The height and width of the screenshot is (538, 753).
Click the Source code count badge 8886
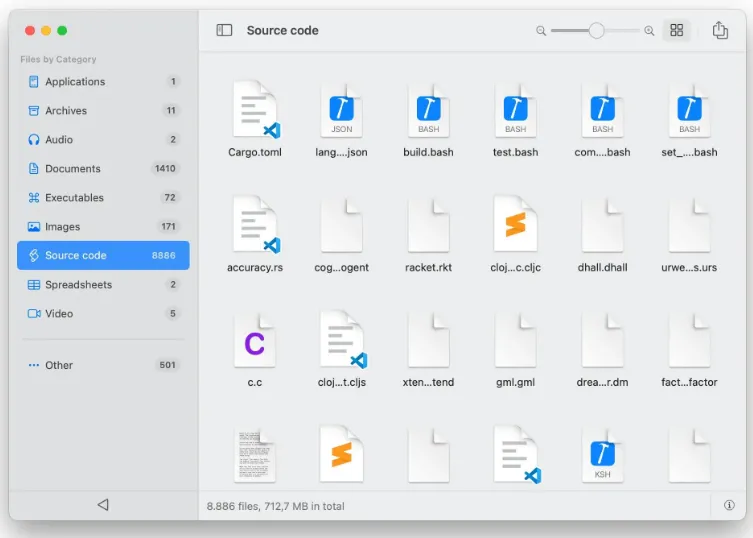click(x=164, y=256)
